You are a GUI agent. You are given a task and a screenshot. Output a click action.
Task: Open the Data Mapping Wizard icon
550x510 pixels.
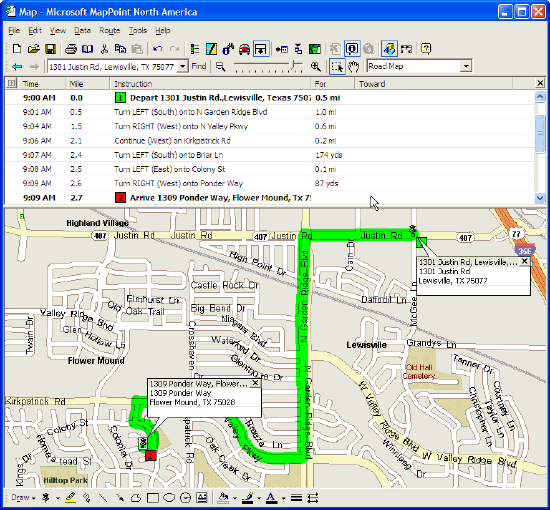tap(315, 49)
